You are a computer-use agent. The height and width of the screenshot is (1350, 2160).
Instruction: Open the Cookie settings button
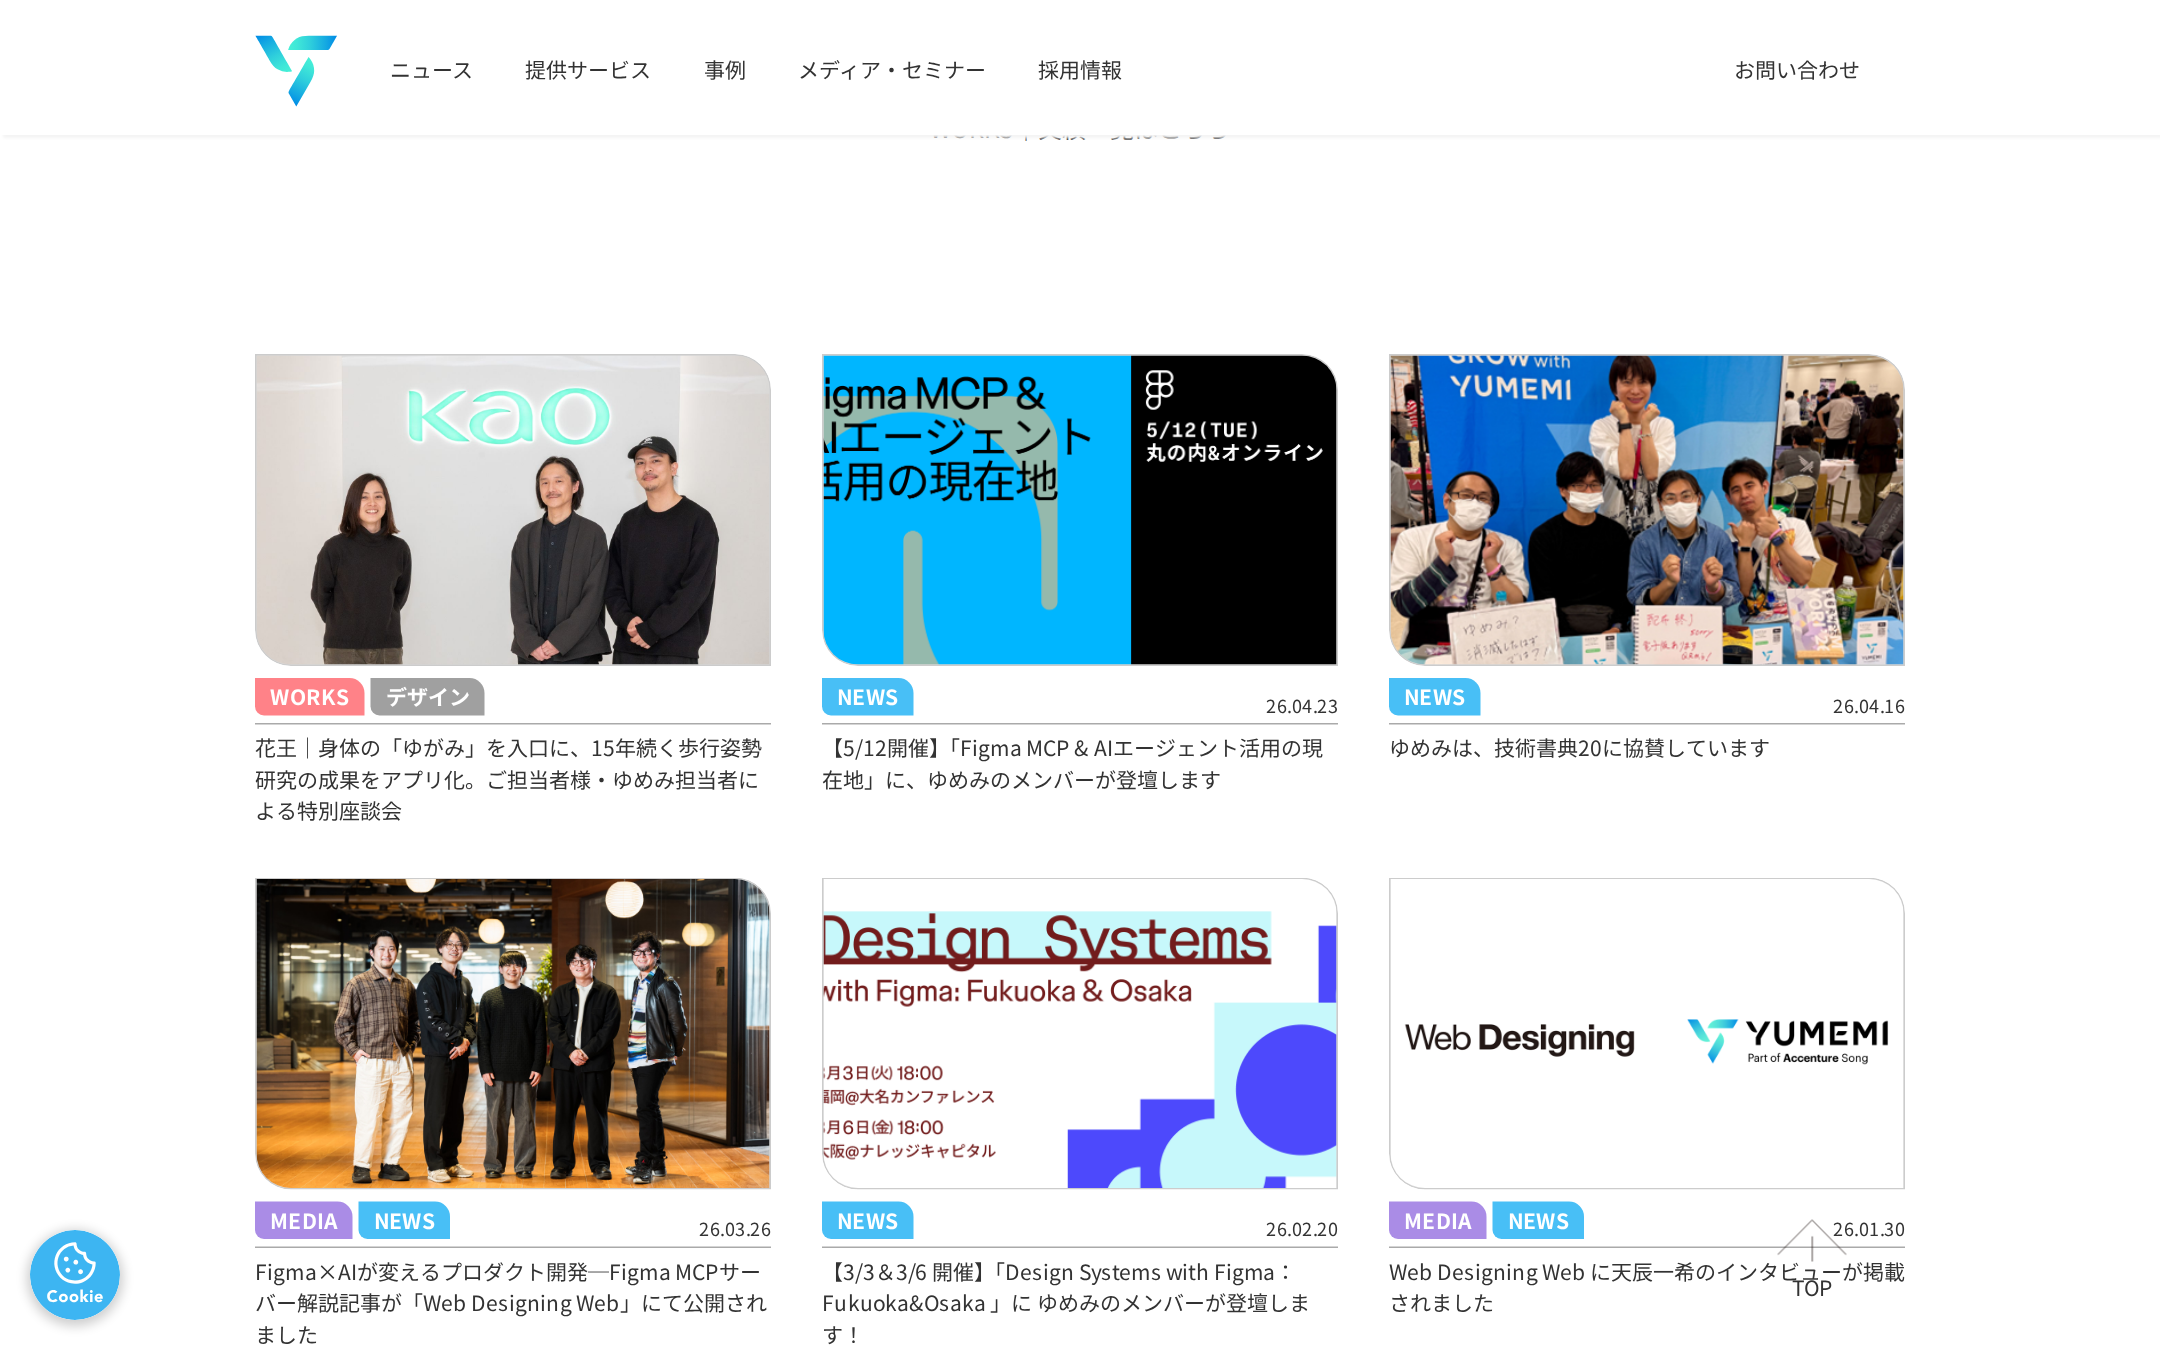[75, 1274]
